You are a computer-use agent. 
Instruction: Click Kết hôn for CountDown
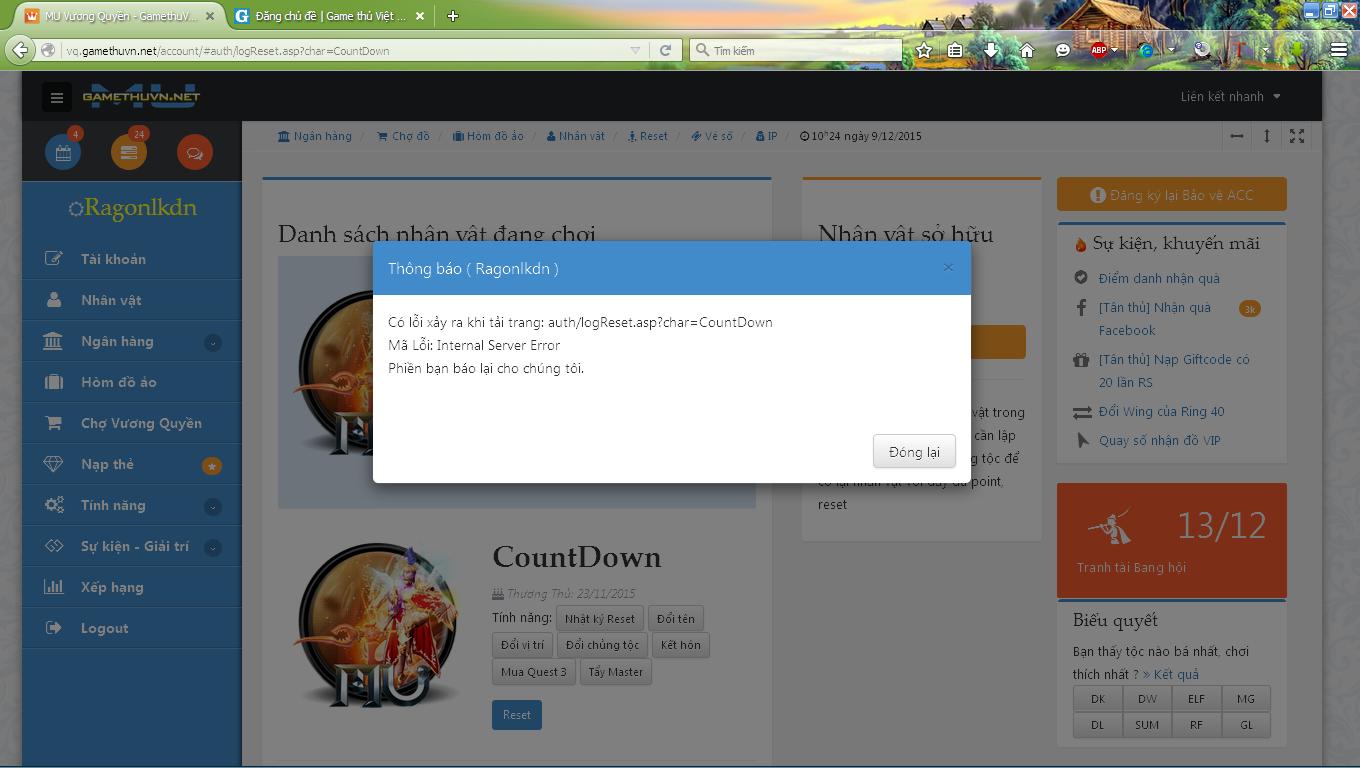[680, 645]
